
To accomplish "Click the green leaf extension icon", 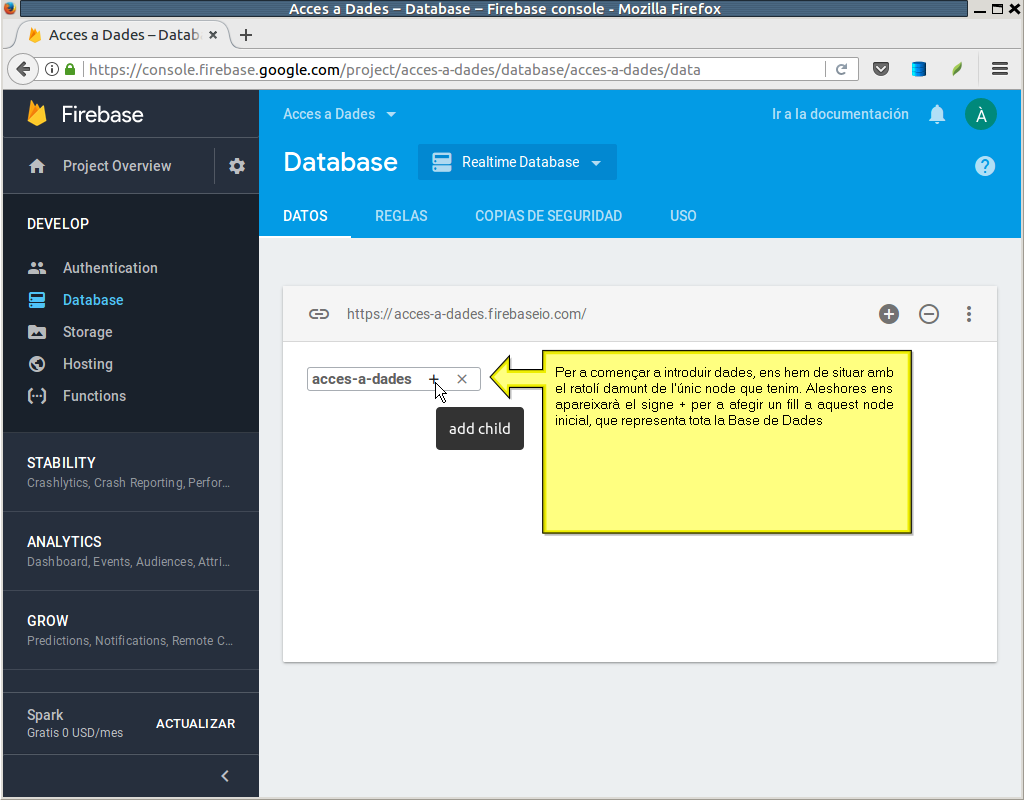I will (957, 69).
